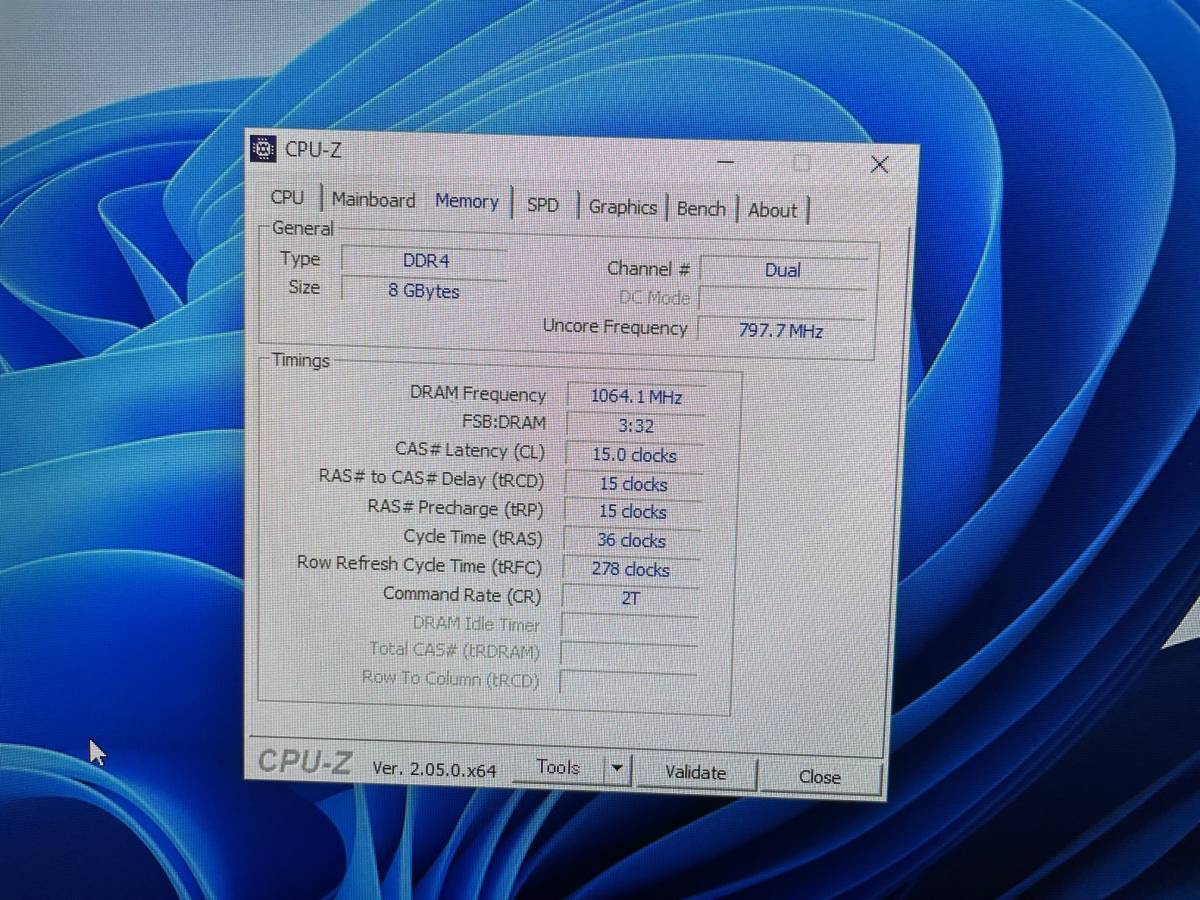Click the Ver. 2.05.0.x64 version text
Viewport: 1200px width, 900px height.
point(434,769)
